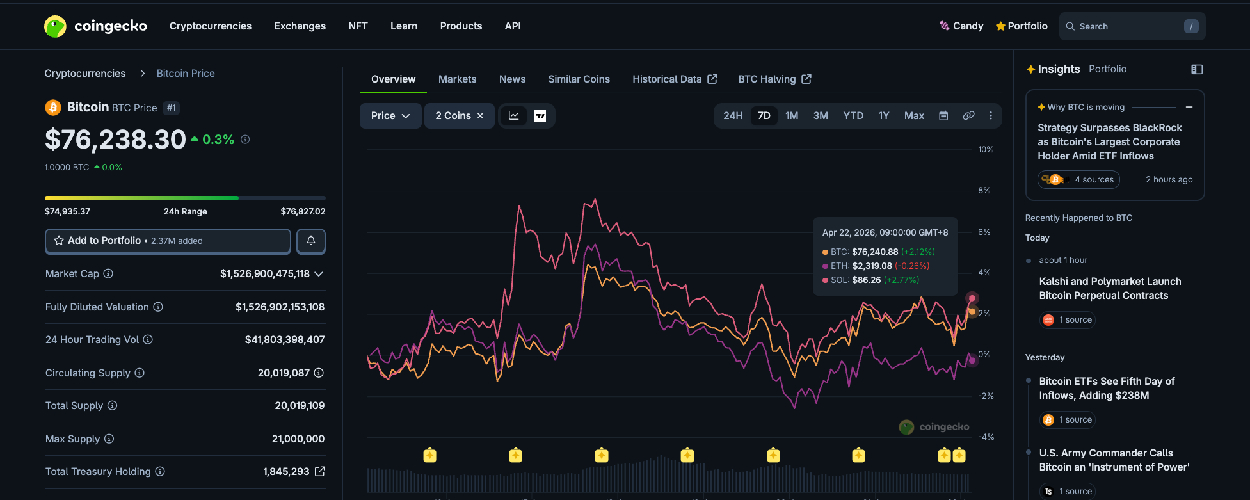Show Market Cap info tooltip
The width and height of the screenshot is (1250, 500).
108,273
